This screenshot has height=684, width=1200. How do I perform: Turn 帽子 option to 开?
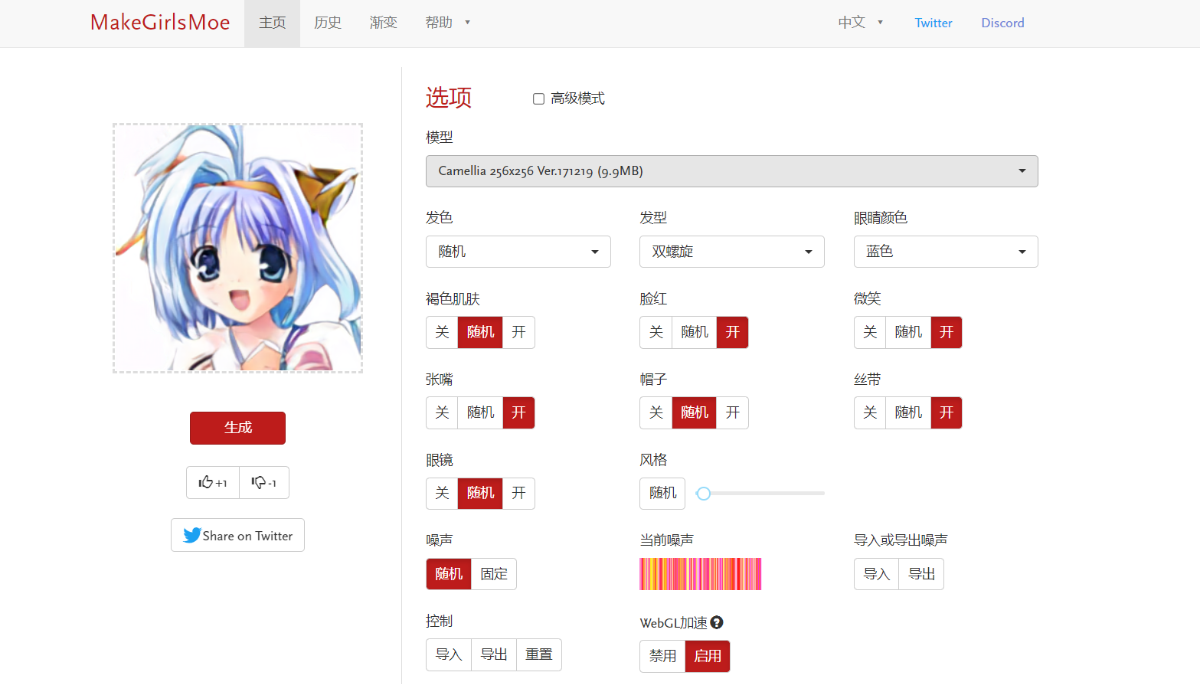pos(732,412)
